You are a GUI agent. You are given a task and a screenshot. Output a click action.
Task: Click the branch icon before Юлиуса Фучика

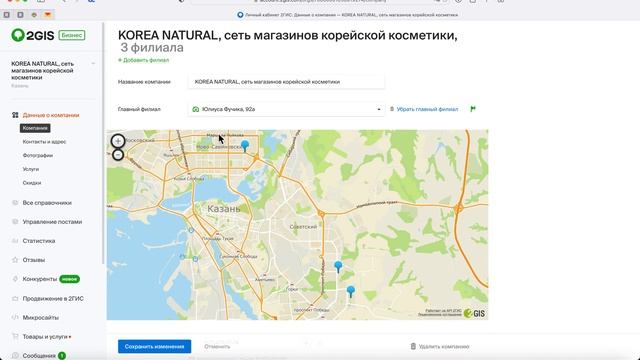pyautogui.click(x=196, y=109)
